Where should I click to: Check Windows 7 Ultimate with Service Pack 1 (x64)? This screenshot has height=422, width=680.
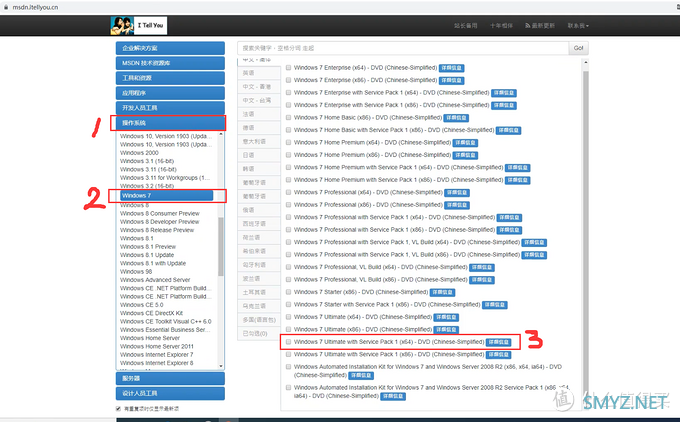pyautogui.click(x=288, y=342)
